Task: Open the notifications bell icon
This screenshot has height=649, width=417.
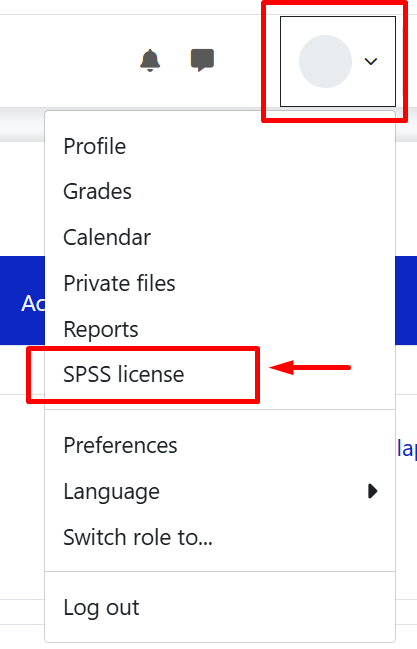Action: pos(150,60)
